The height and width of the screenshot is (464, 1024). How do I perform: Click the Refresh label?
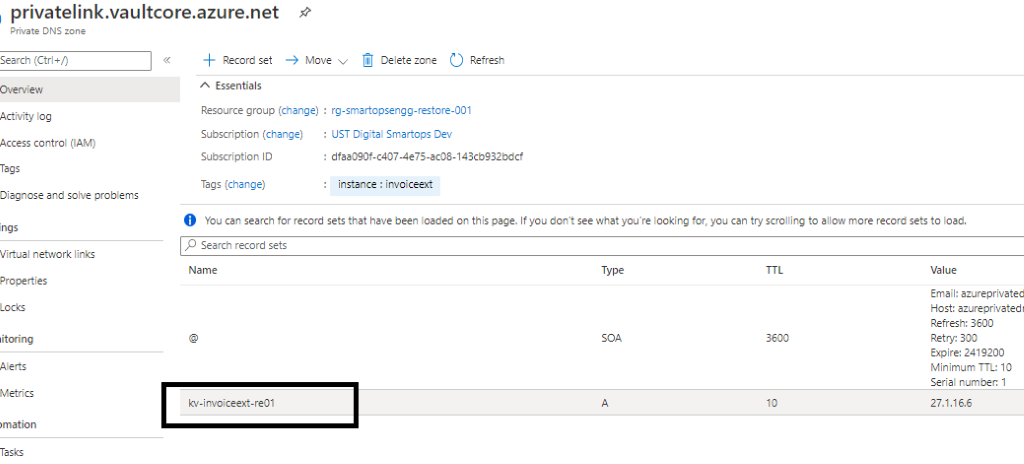click(487, 60)
